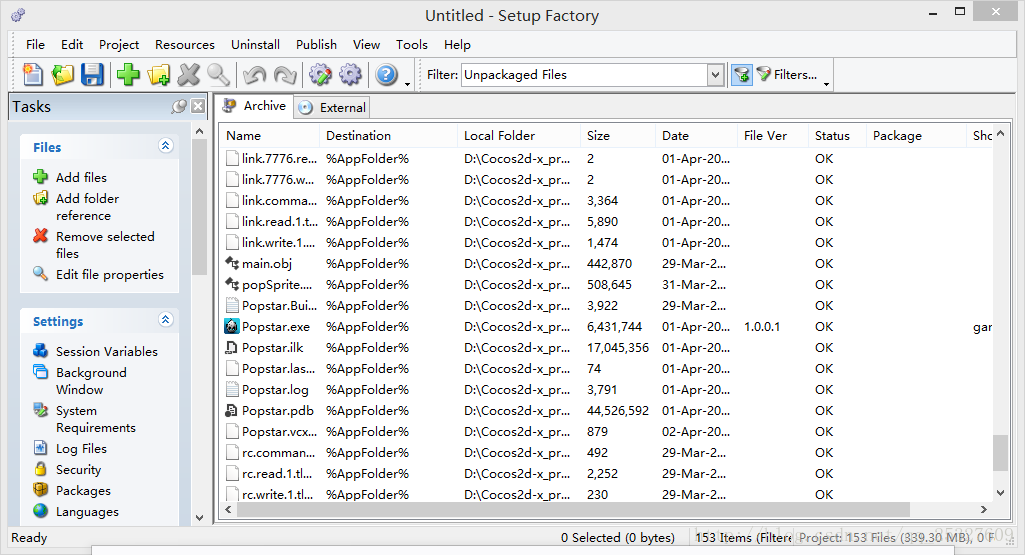Collapse the Files section in the Tasks pane
The image size is (1025, 555).
click(x=166, y=146)
